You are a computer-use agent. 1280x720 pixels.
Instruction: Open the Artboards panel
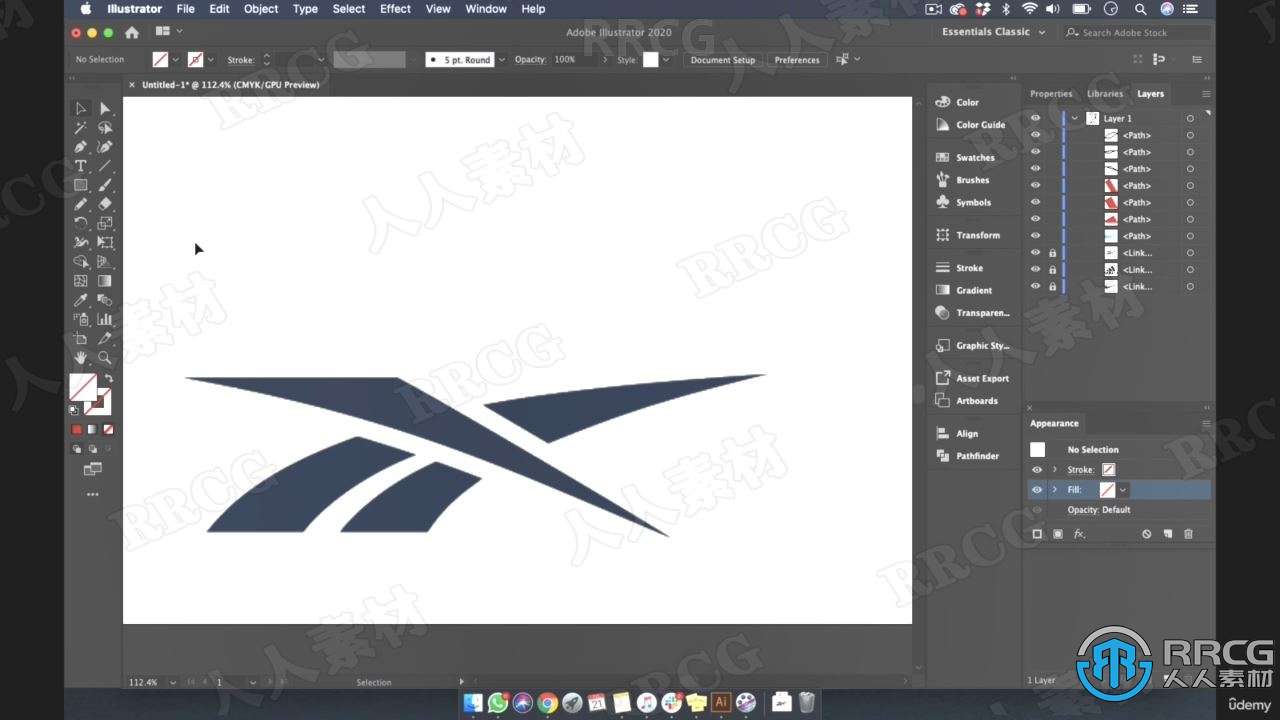(966, 401)
